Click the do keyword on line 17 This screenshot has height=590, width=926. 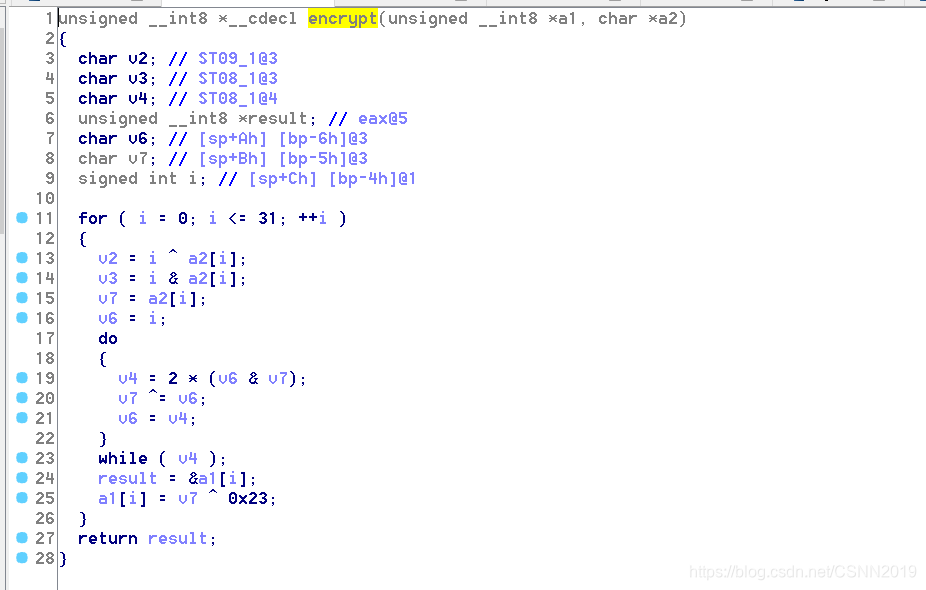(x=107, y=338)
